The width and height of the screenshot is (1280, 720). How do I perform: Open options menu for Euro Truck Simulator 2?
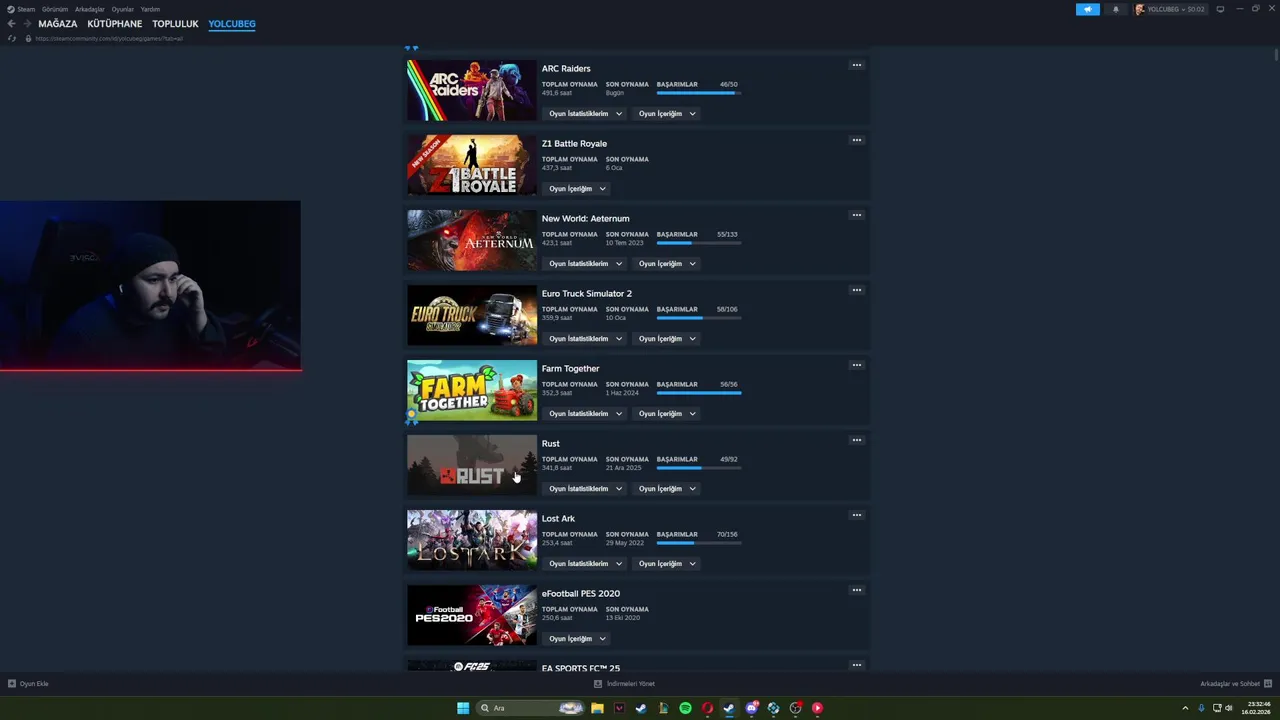tap(856, 290)
